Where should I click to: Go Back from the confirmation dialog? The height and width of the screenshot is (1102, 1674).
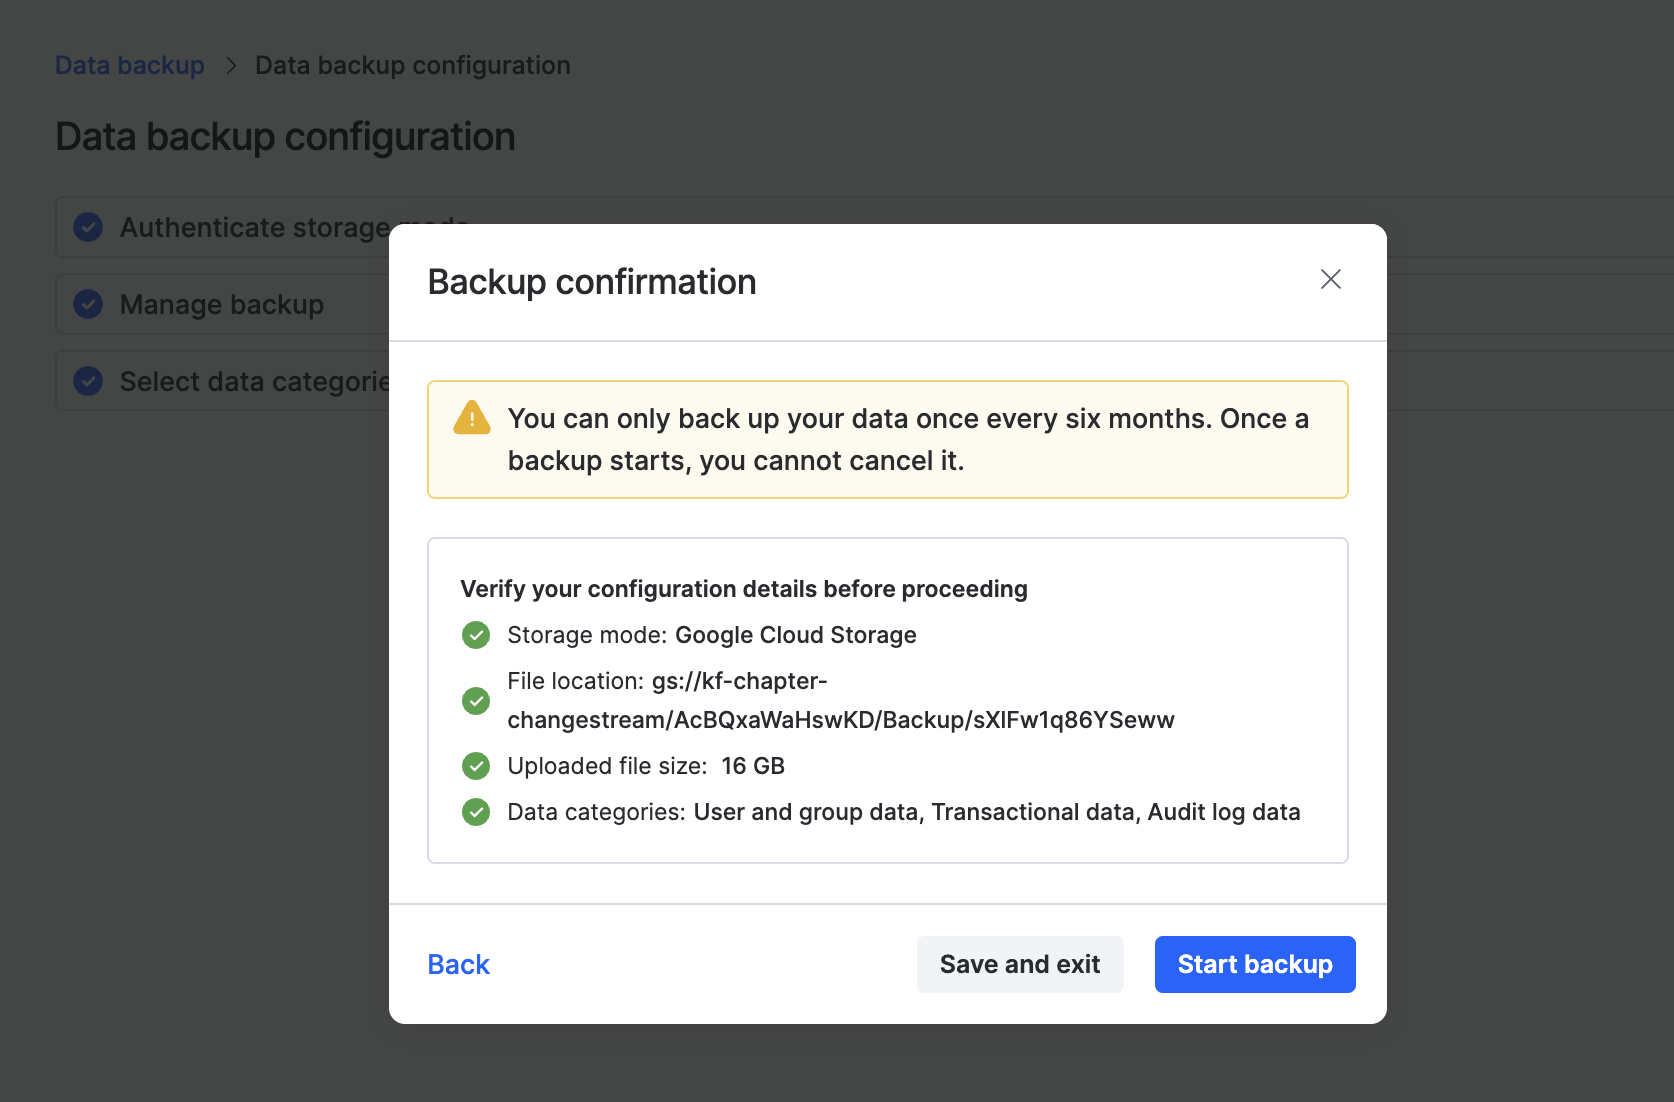point(458,964)
